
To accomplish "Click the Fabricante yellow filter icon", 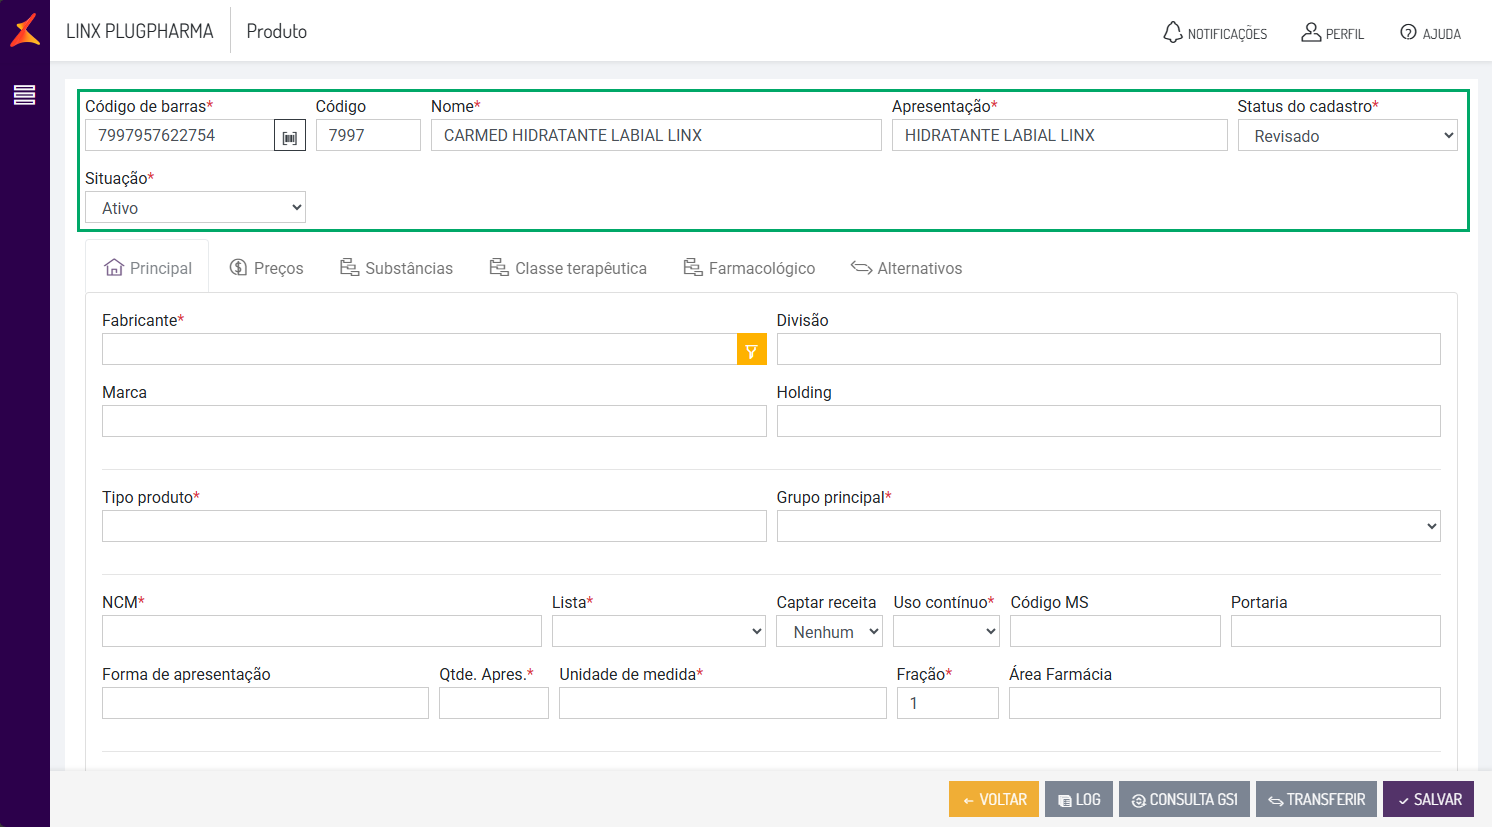I will pyautogui.click(x=751, y=349).
